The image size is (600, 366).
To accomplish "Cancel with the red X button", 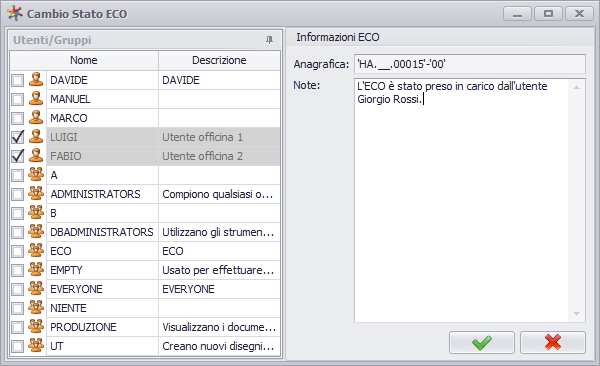I will point(553,342).
